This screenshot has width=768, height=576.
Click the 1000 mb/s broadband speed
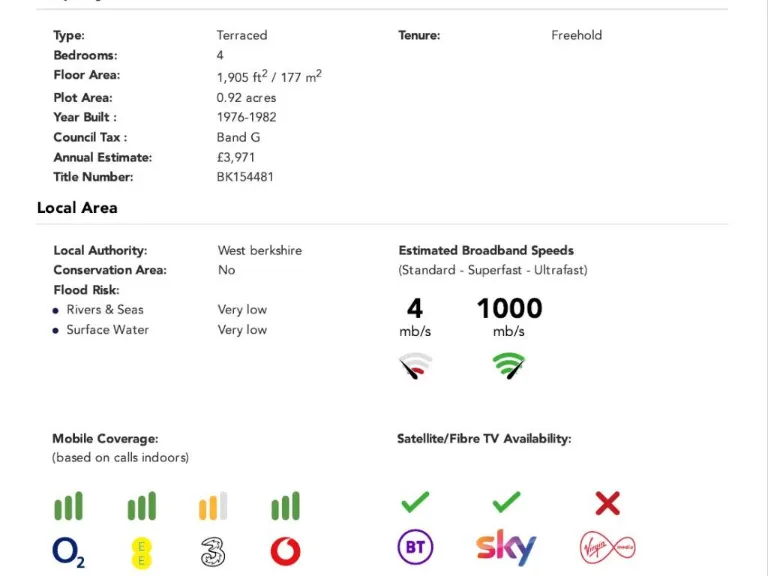pos(509,309)
